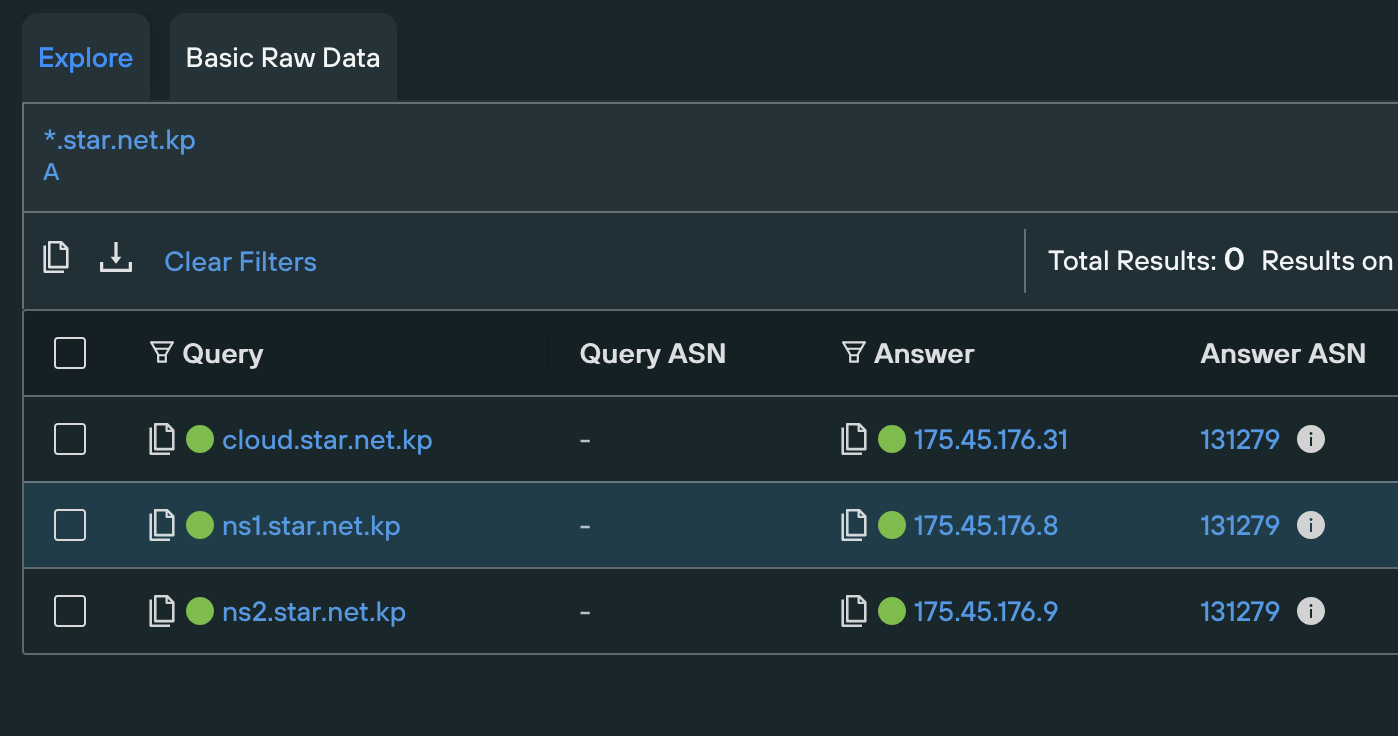
Task: Copy the 175.45.176.9 answer value
Action: (854, 612)
